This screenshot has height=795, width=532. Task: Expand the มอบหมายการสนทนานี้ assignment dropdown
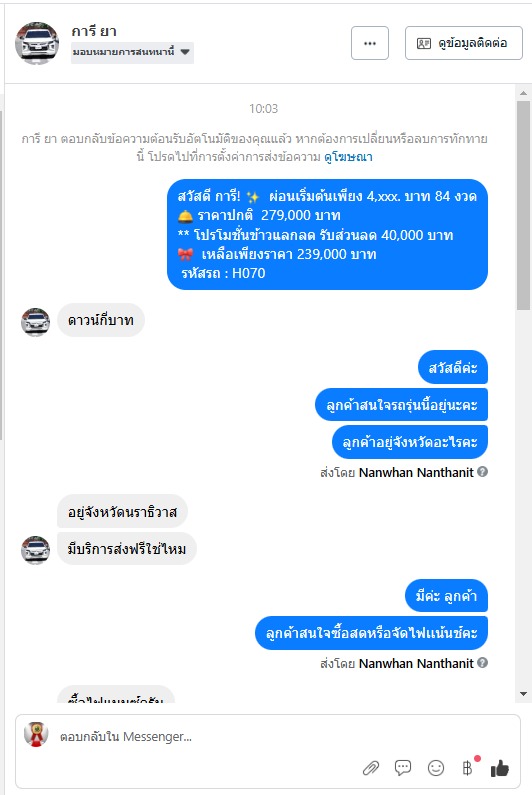click(132, 52)
